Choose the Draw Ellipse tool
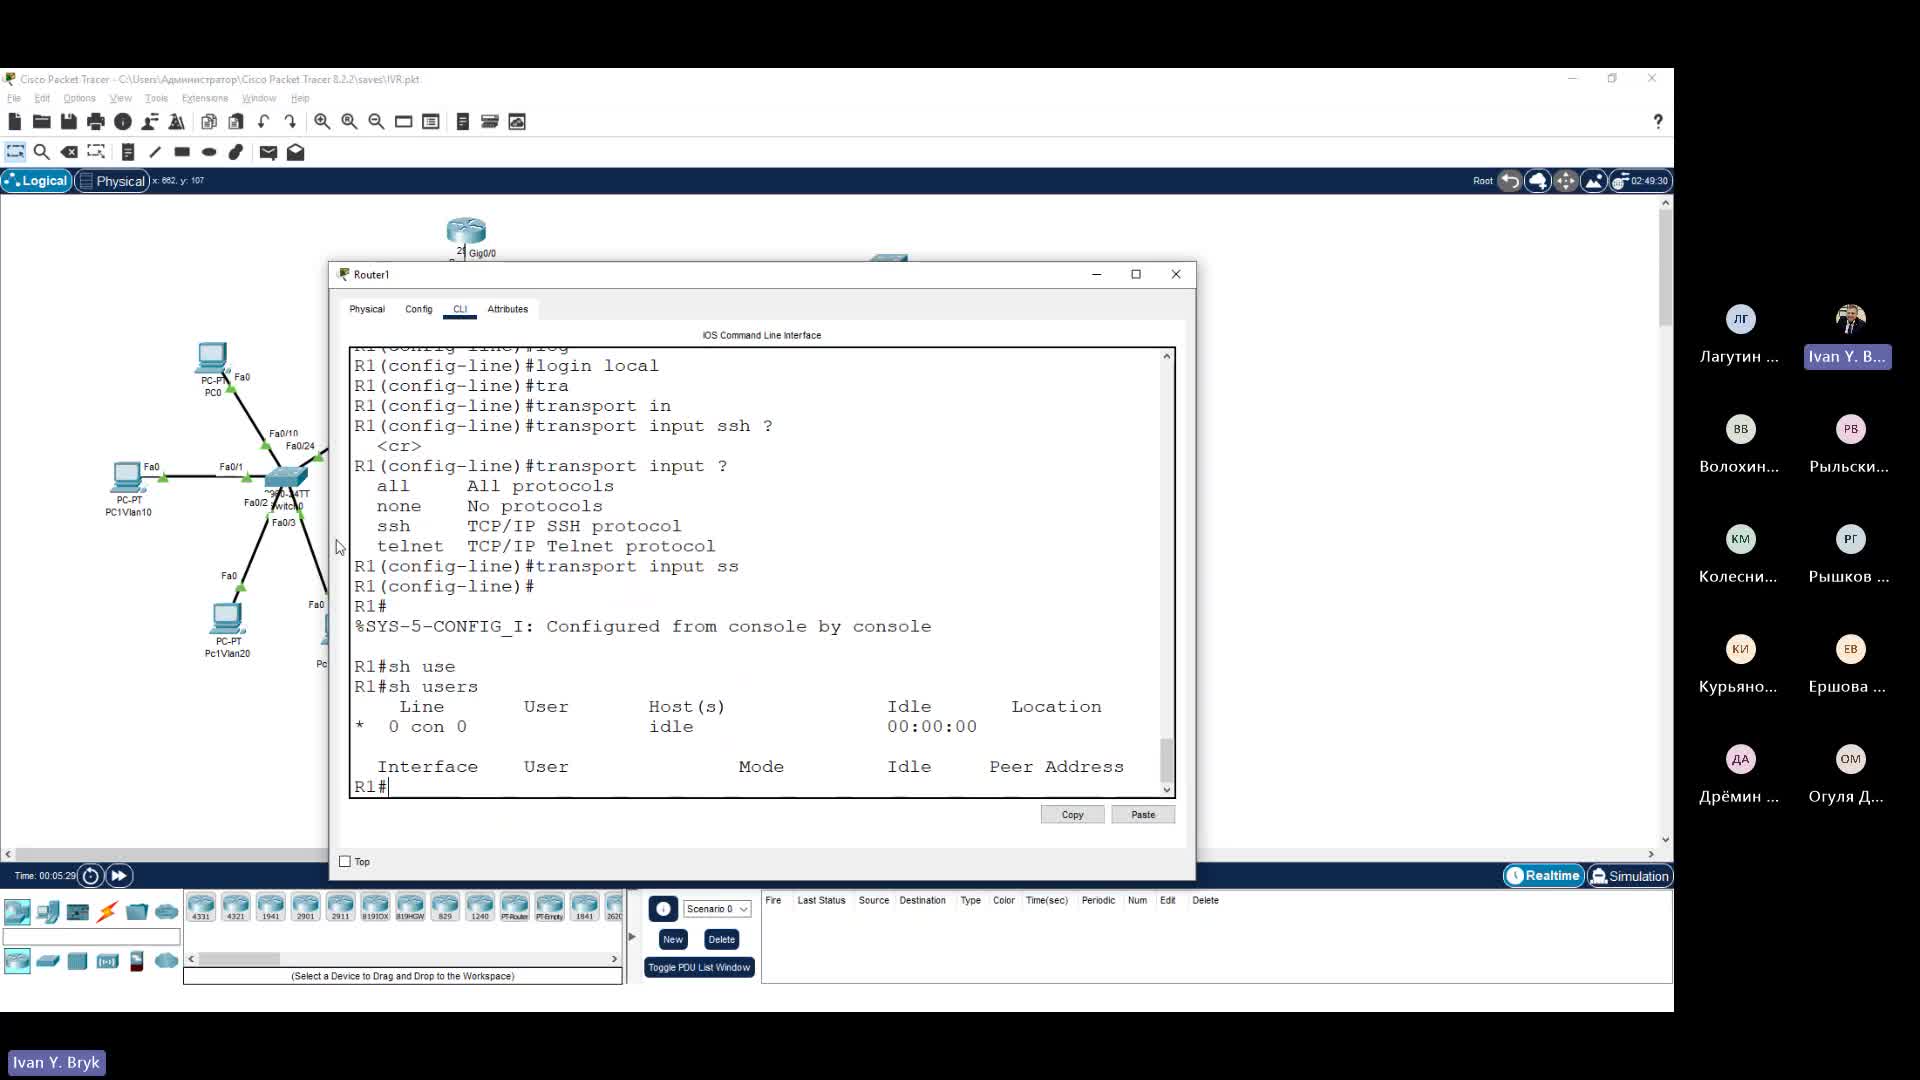The width and height of the screenshot is (1920, 1080). (x=209, y=152)
